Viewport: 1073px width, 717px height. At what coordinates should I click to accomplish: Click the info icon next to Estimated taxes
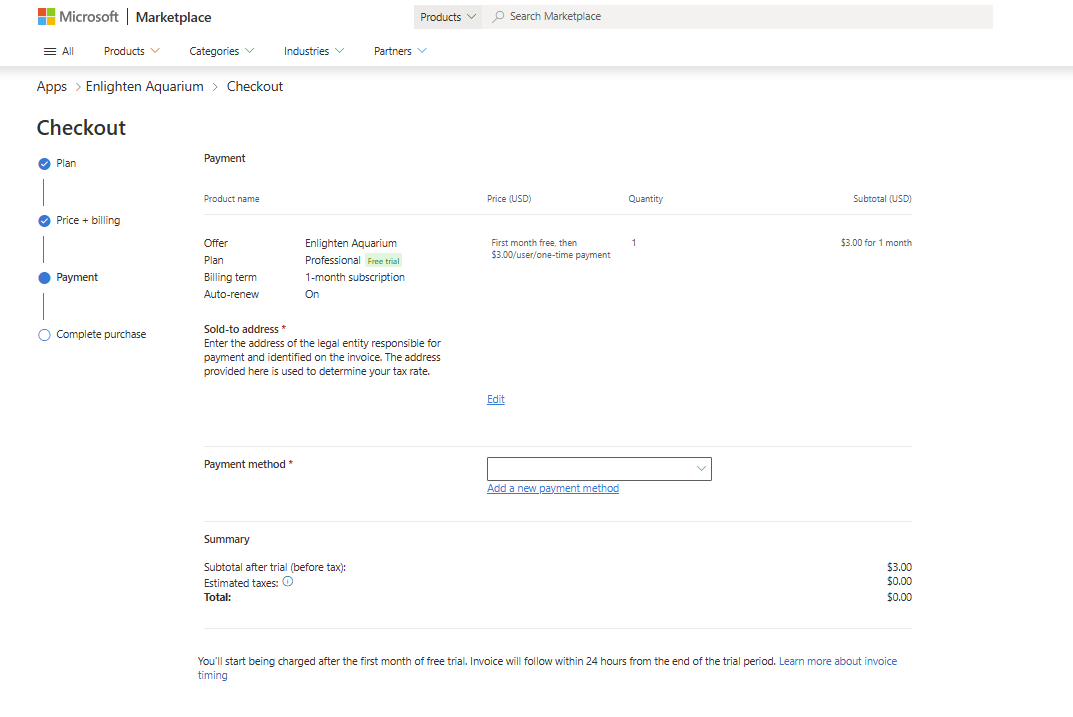[x=288, y=581]
